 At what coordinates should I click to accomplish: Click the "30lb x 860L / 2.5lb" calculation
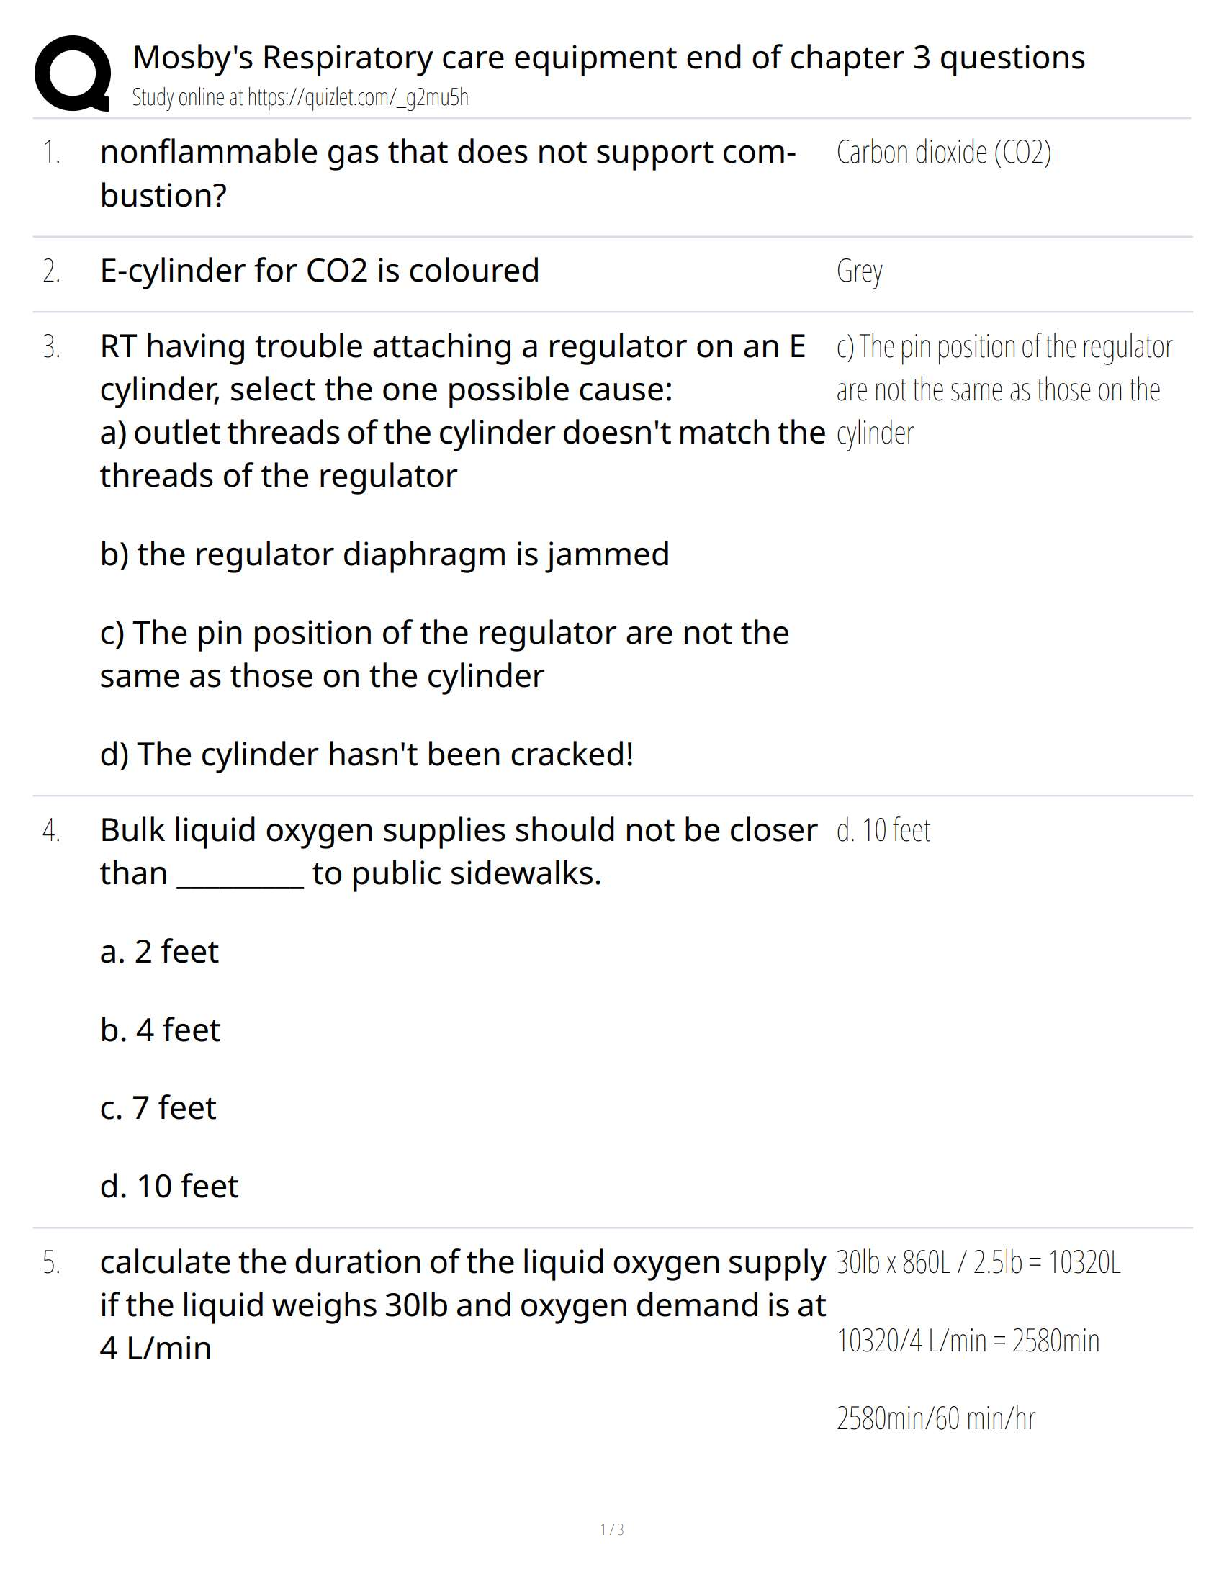(978, 1263)
